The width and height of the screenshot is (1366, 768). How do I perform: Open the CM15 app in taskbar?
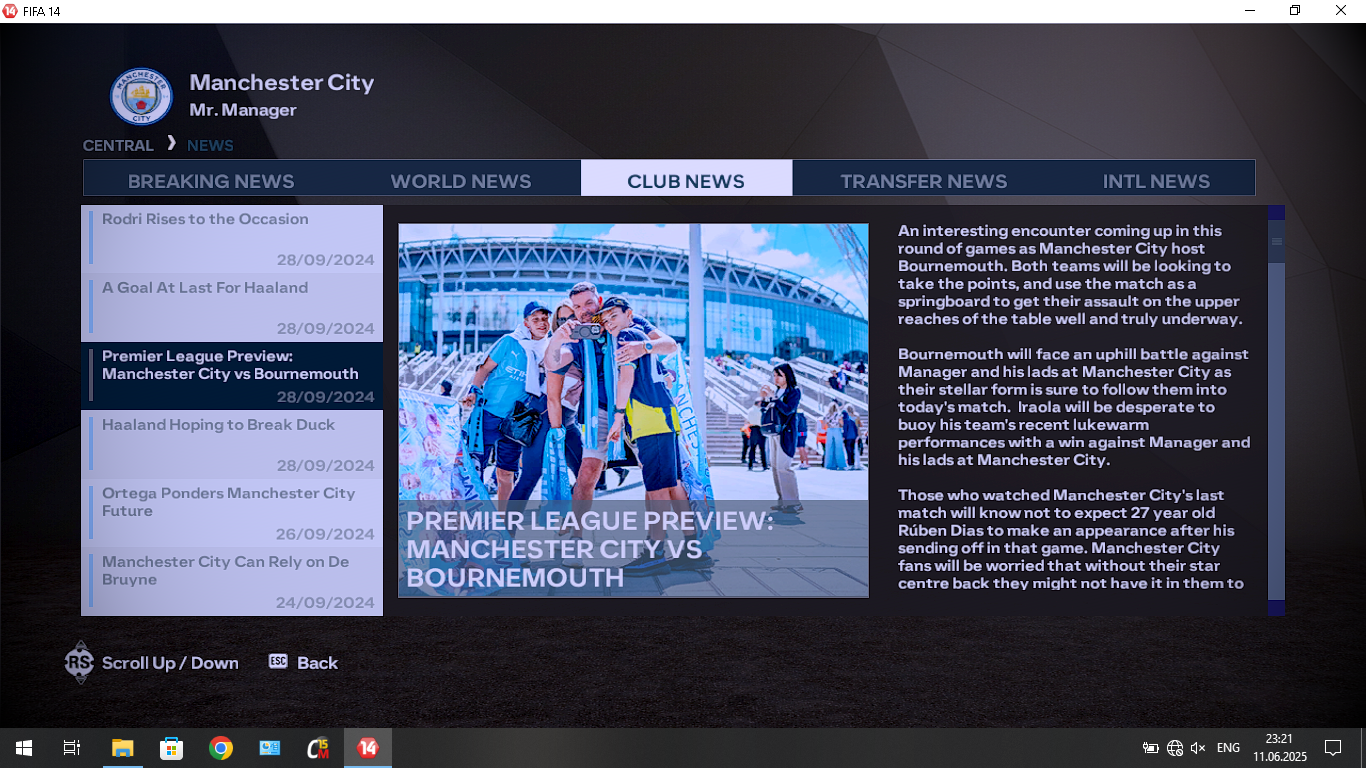(319, 748)
